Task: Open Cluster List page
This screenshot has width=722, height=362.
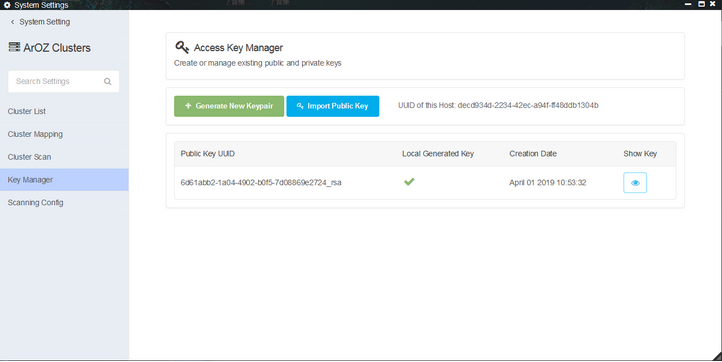Action: pos(64,111)
